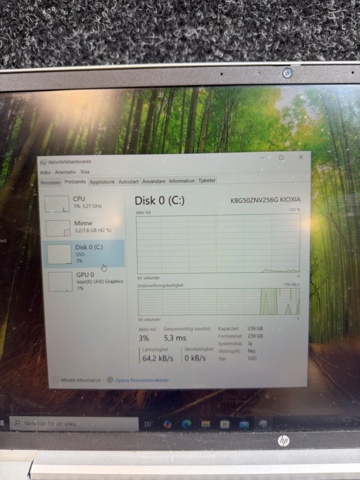Click the Disk 0 (C:) heading
360x480 pixels.
pos(160,200)
